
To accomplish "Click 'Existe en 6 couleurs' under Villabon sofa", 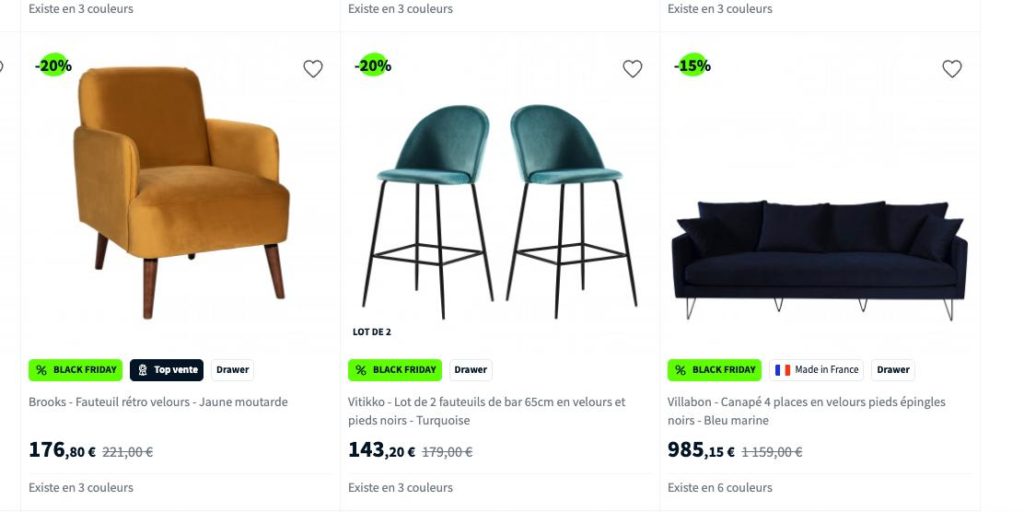I will click(720, 487).
